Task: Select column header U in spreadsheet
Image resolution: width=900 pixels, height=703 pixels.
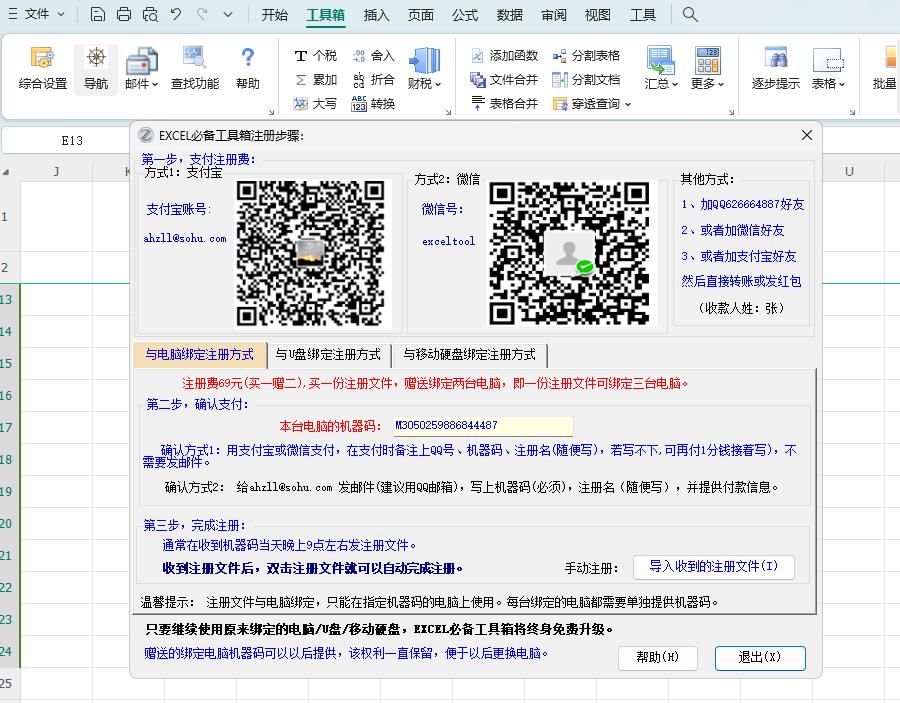Action: click(849, 171)
